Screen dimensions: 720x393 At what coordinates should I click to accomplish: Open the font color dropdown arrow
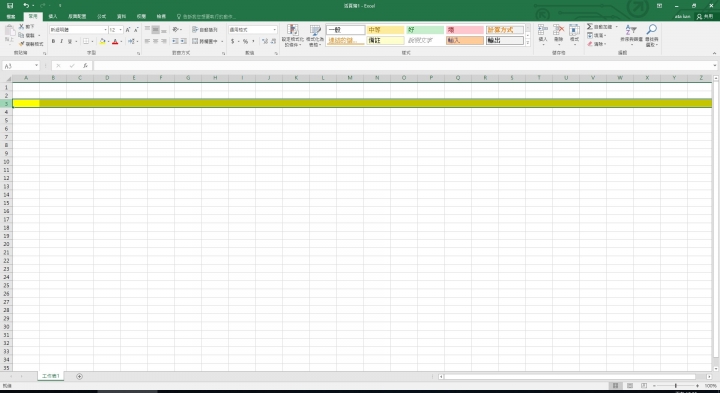tap(121, 41)
